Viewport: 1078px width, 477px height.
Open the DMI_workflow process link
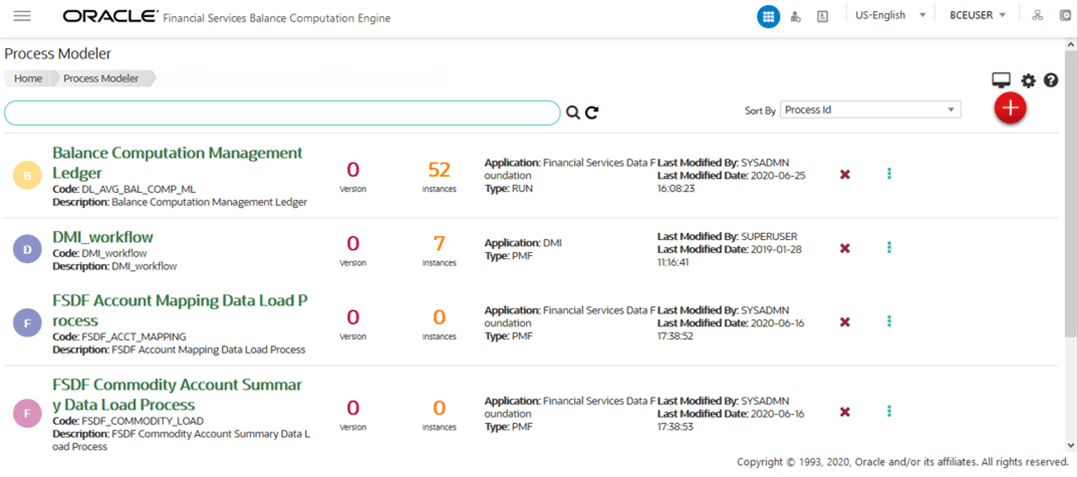[103, 237]
